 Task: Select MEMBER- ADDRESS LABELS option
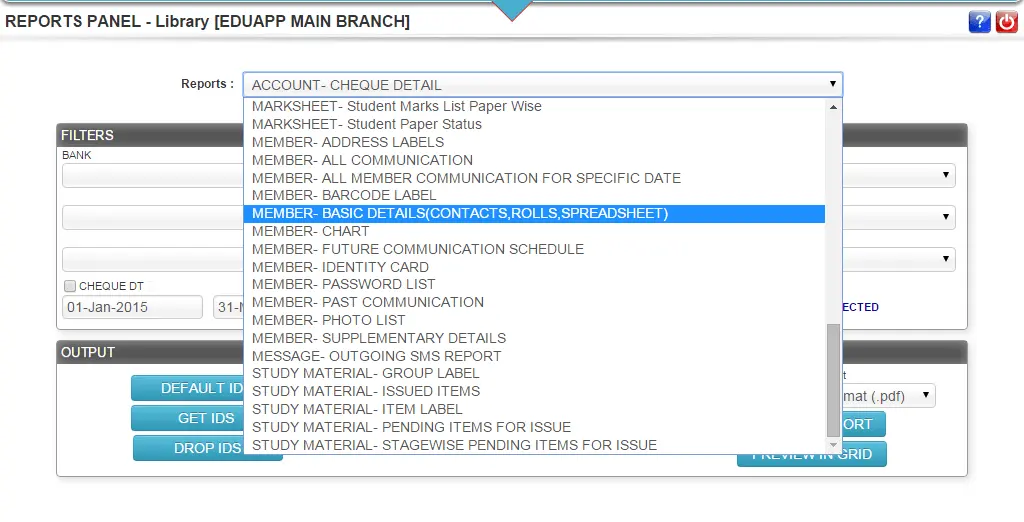[348, 142]
